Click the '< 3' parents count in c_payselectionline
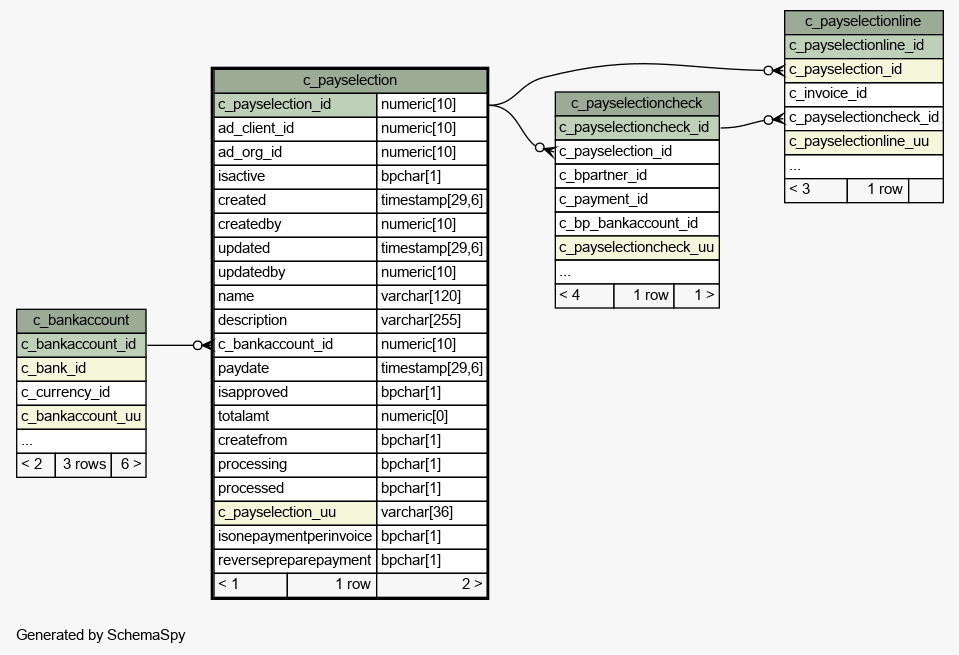The image size is (959, 655). [815, 190]
